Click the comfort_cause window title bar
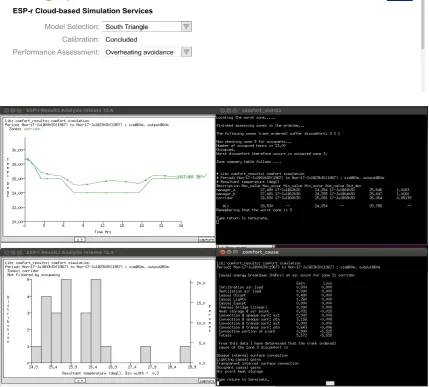 322,252
